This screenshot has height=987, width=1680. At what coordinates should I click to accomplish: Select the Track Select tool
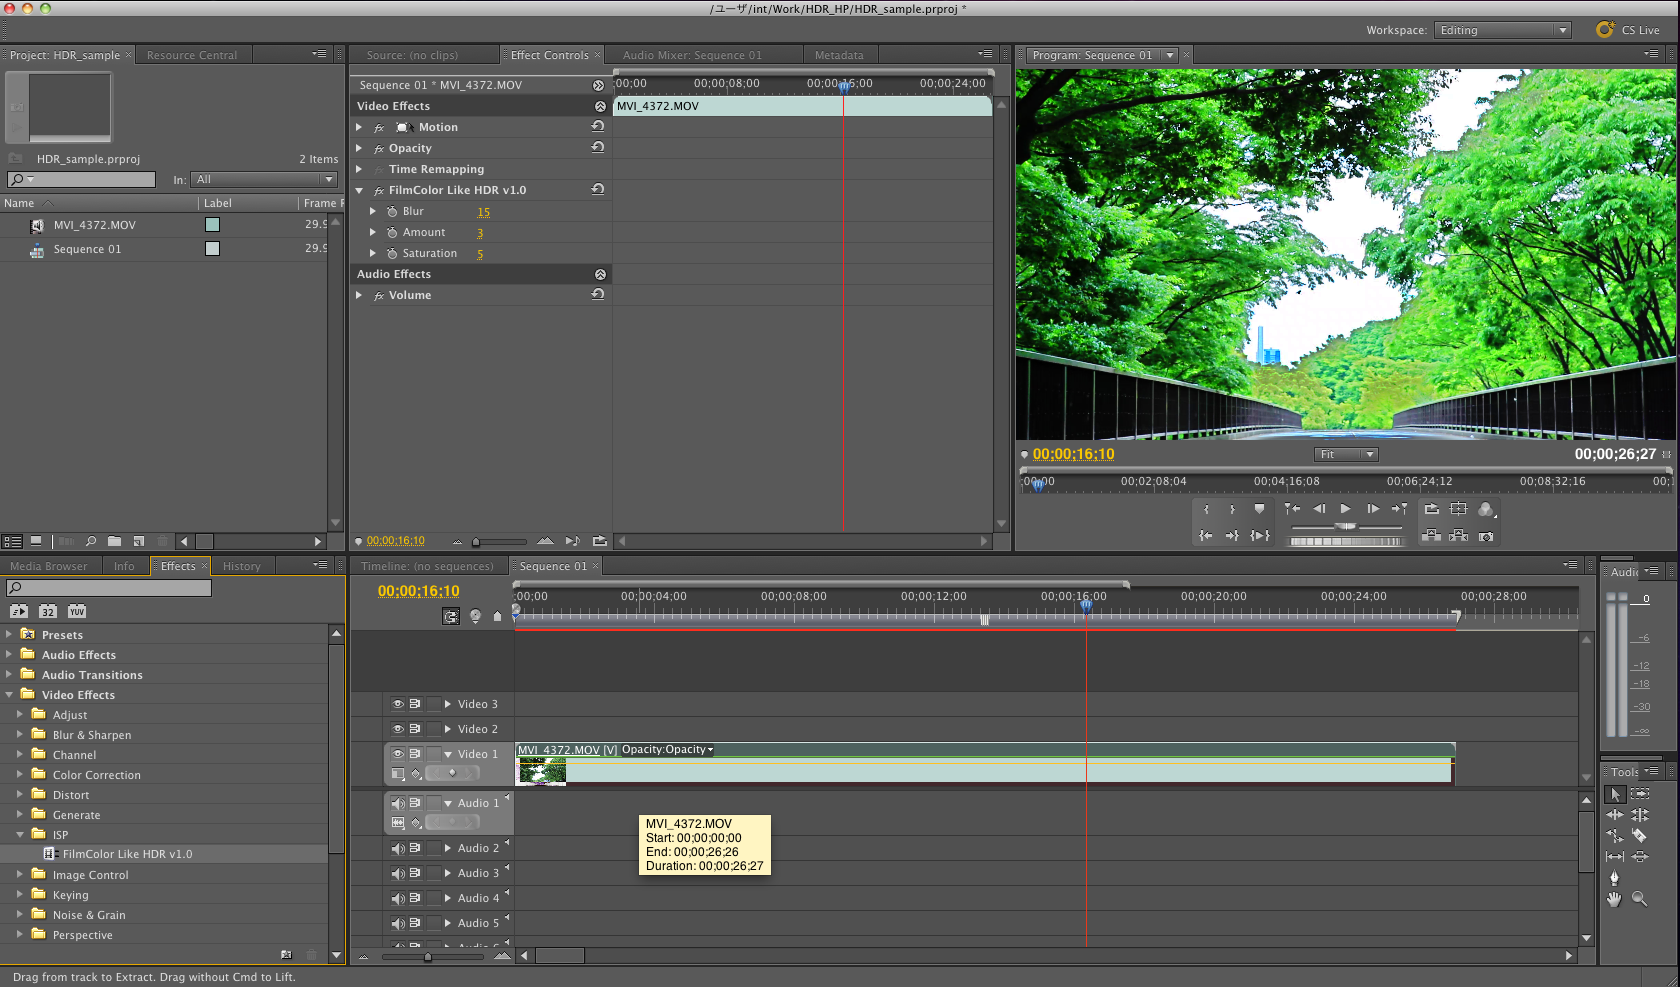(x=1640, y=794)
